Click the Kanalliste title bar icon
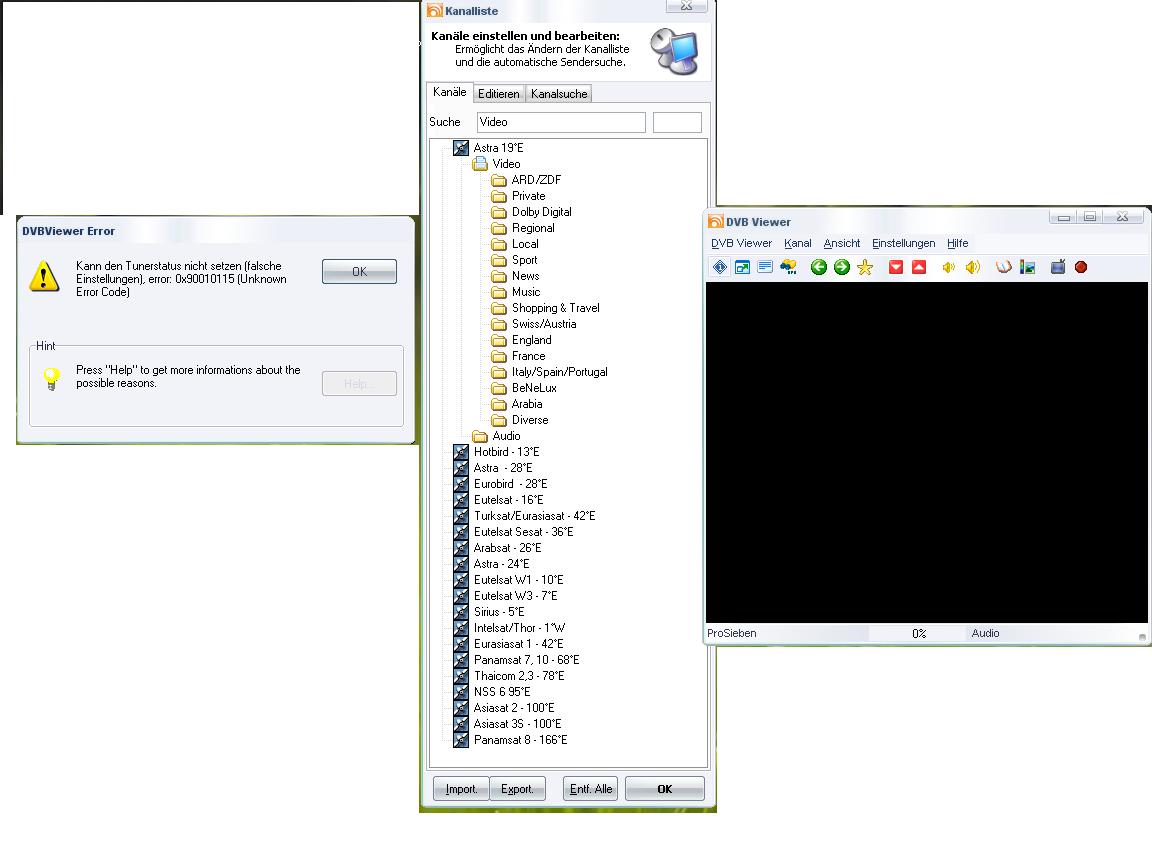Screen dimensions: 1152x864 (435, 10)
